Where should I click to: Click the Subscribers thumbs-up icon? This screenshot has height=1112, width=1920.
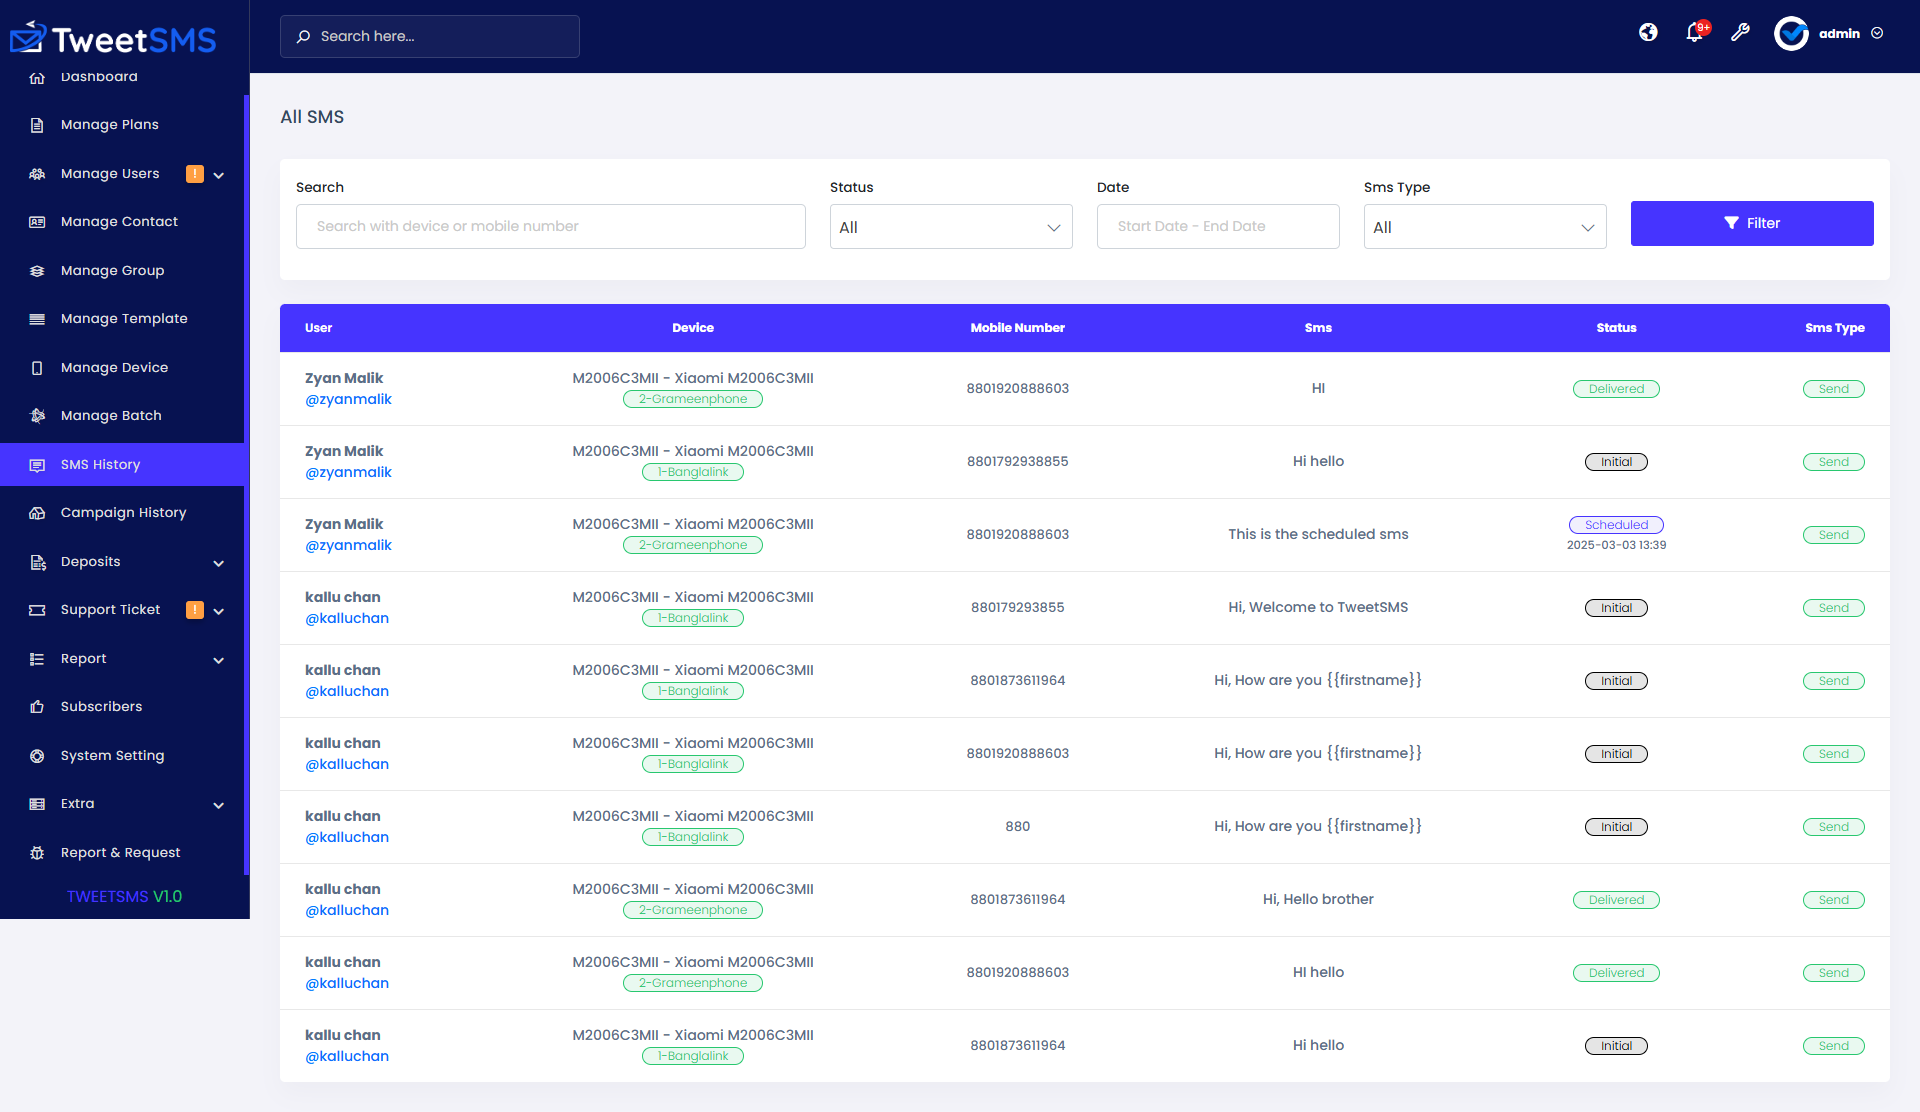click(37, 707)
